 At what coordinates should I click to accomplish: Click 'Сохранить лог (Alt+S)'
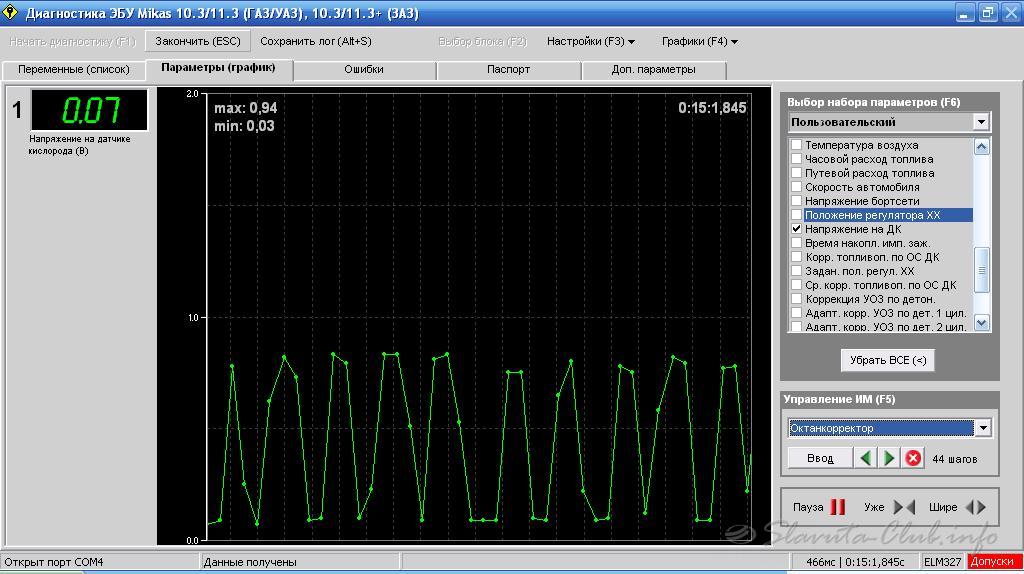(315, 41)
